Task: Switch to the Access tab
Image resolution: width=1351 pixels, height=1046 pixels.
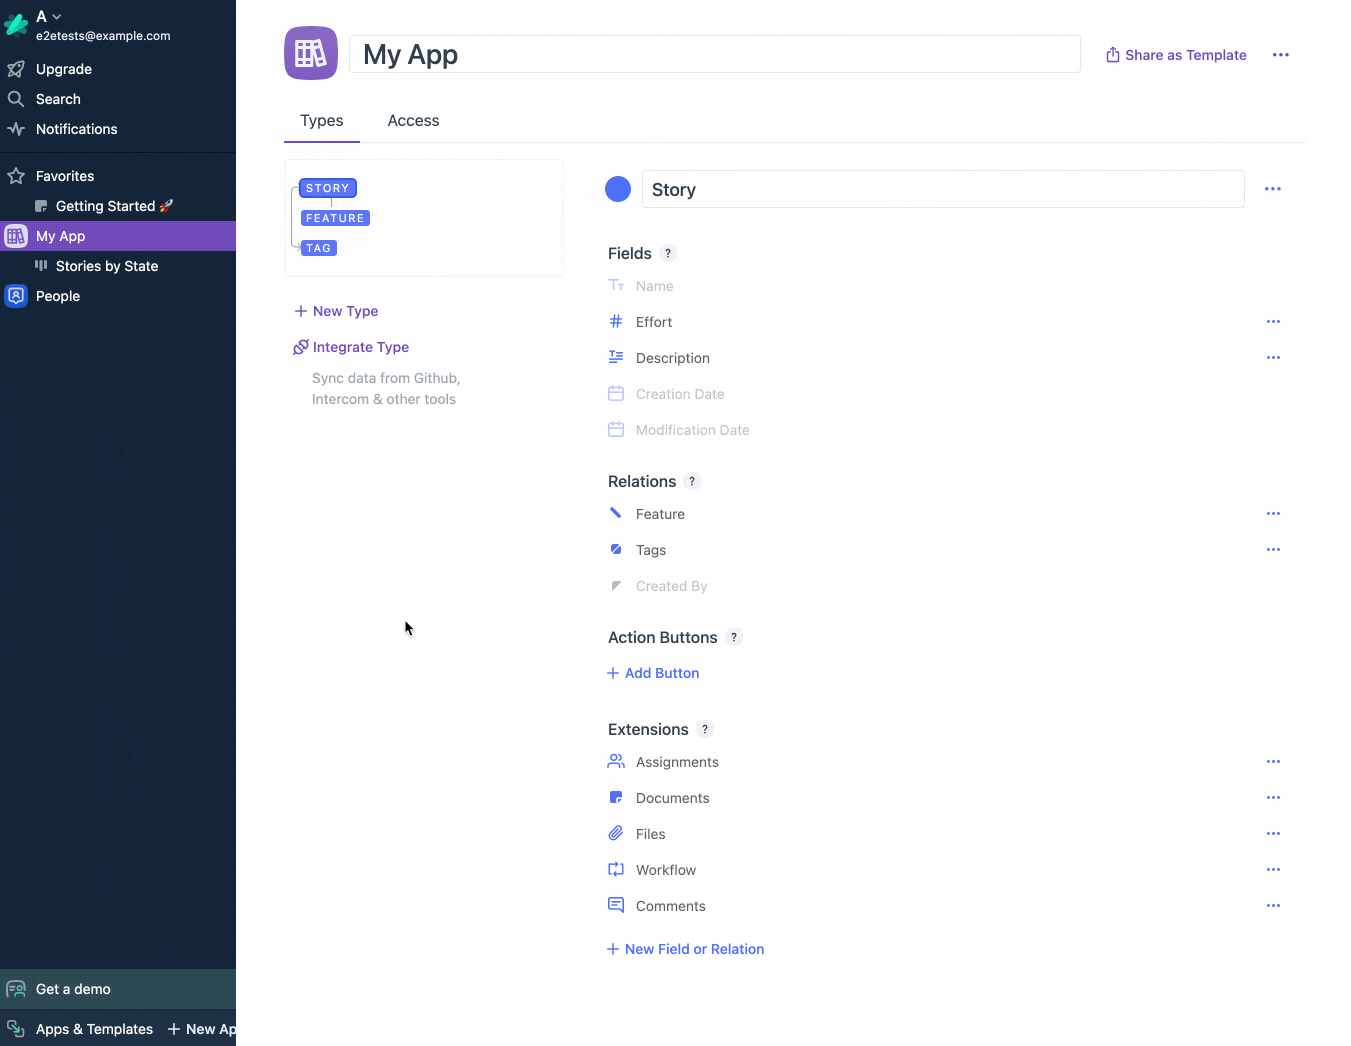Action: click(413, 121)
